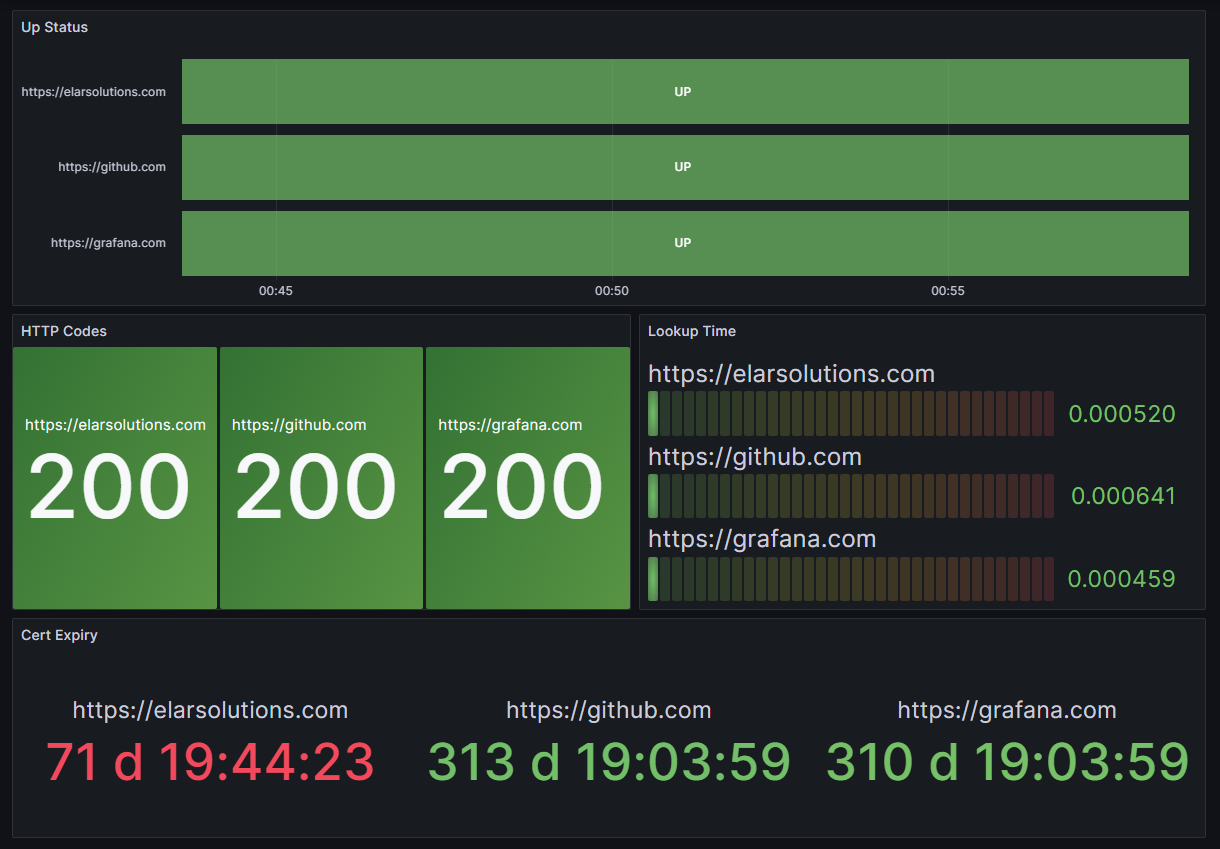Select the elarsolutions.com label in Cert Expiry
The height and width of the screenshot is (849, 1220).
(x=210, y=711)
